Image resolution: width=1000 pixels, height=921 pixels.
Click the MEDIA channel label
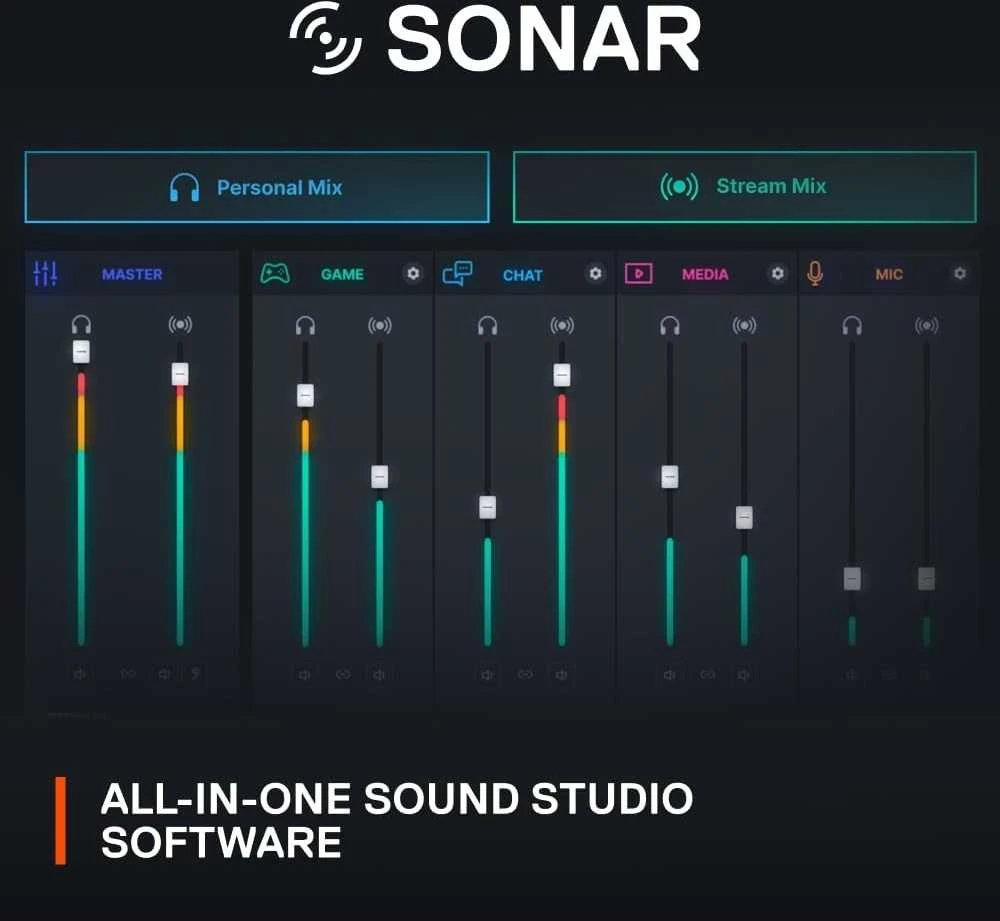(x=705, y=274)
